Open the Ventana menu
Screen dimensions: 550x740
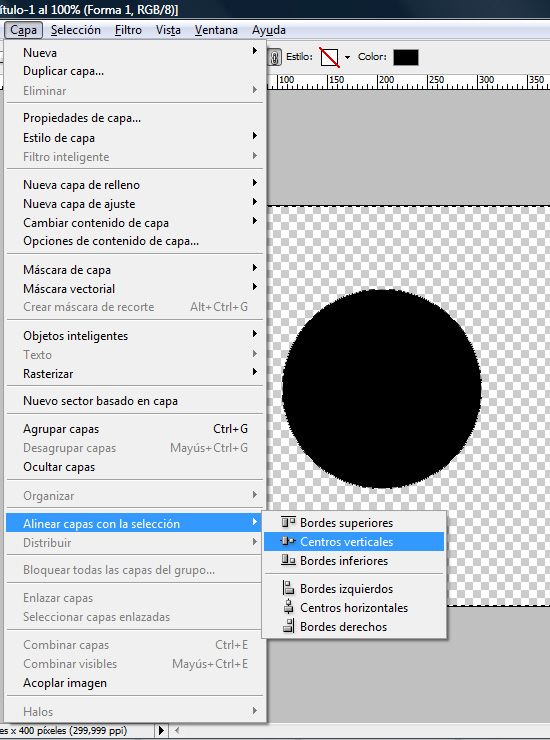tap(216, 30)
